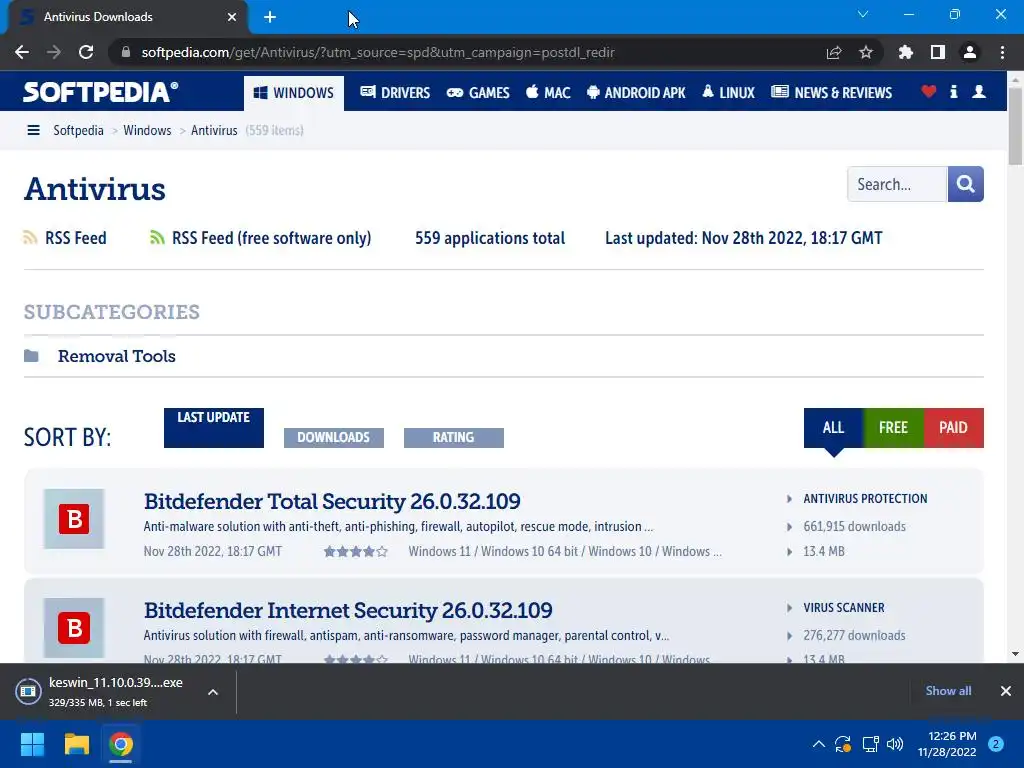Filter to PAID applications
1024x768 pixels.
click(953, 428)
